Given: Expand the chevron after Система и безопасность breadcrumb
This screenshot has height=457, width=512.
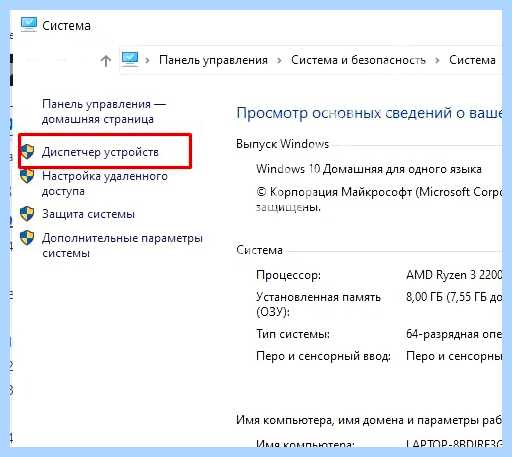Looking at the screenshot, I should coord(437,60).
